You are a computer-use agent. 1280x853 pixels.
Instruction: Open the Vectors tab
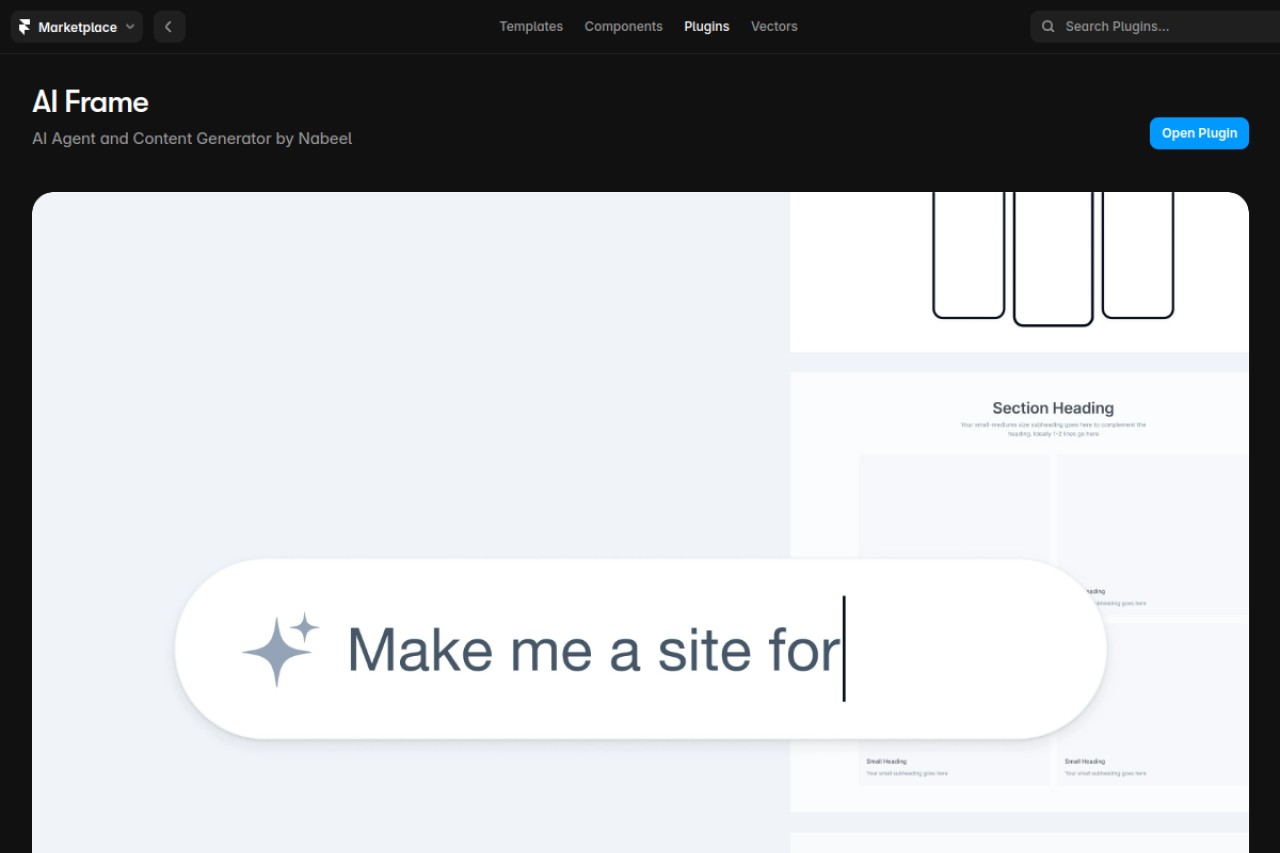point(774,27)
